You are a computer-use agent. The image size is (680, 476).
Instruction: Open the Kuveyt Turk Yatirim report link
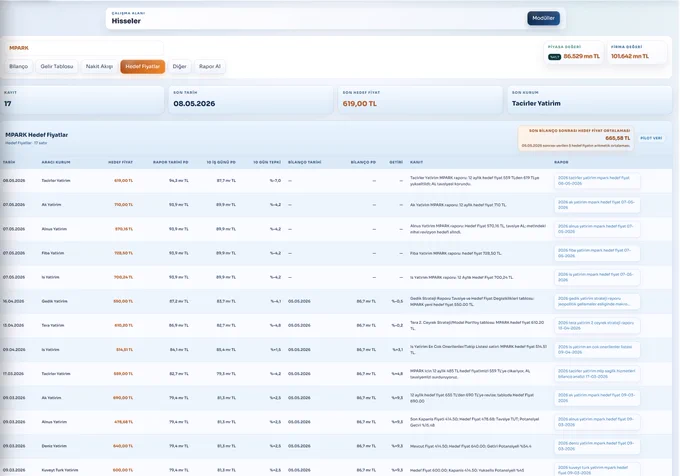[x=597, y=470]
